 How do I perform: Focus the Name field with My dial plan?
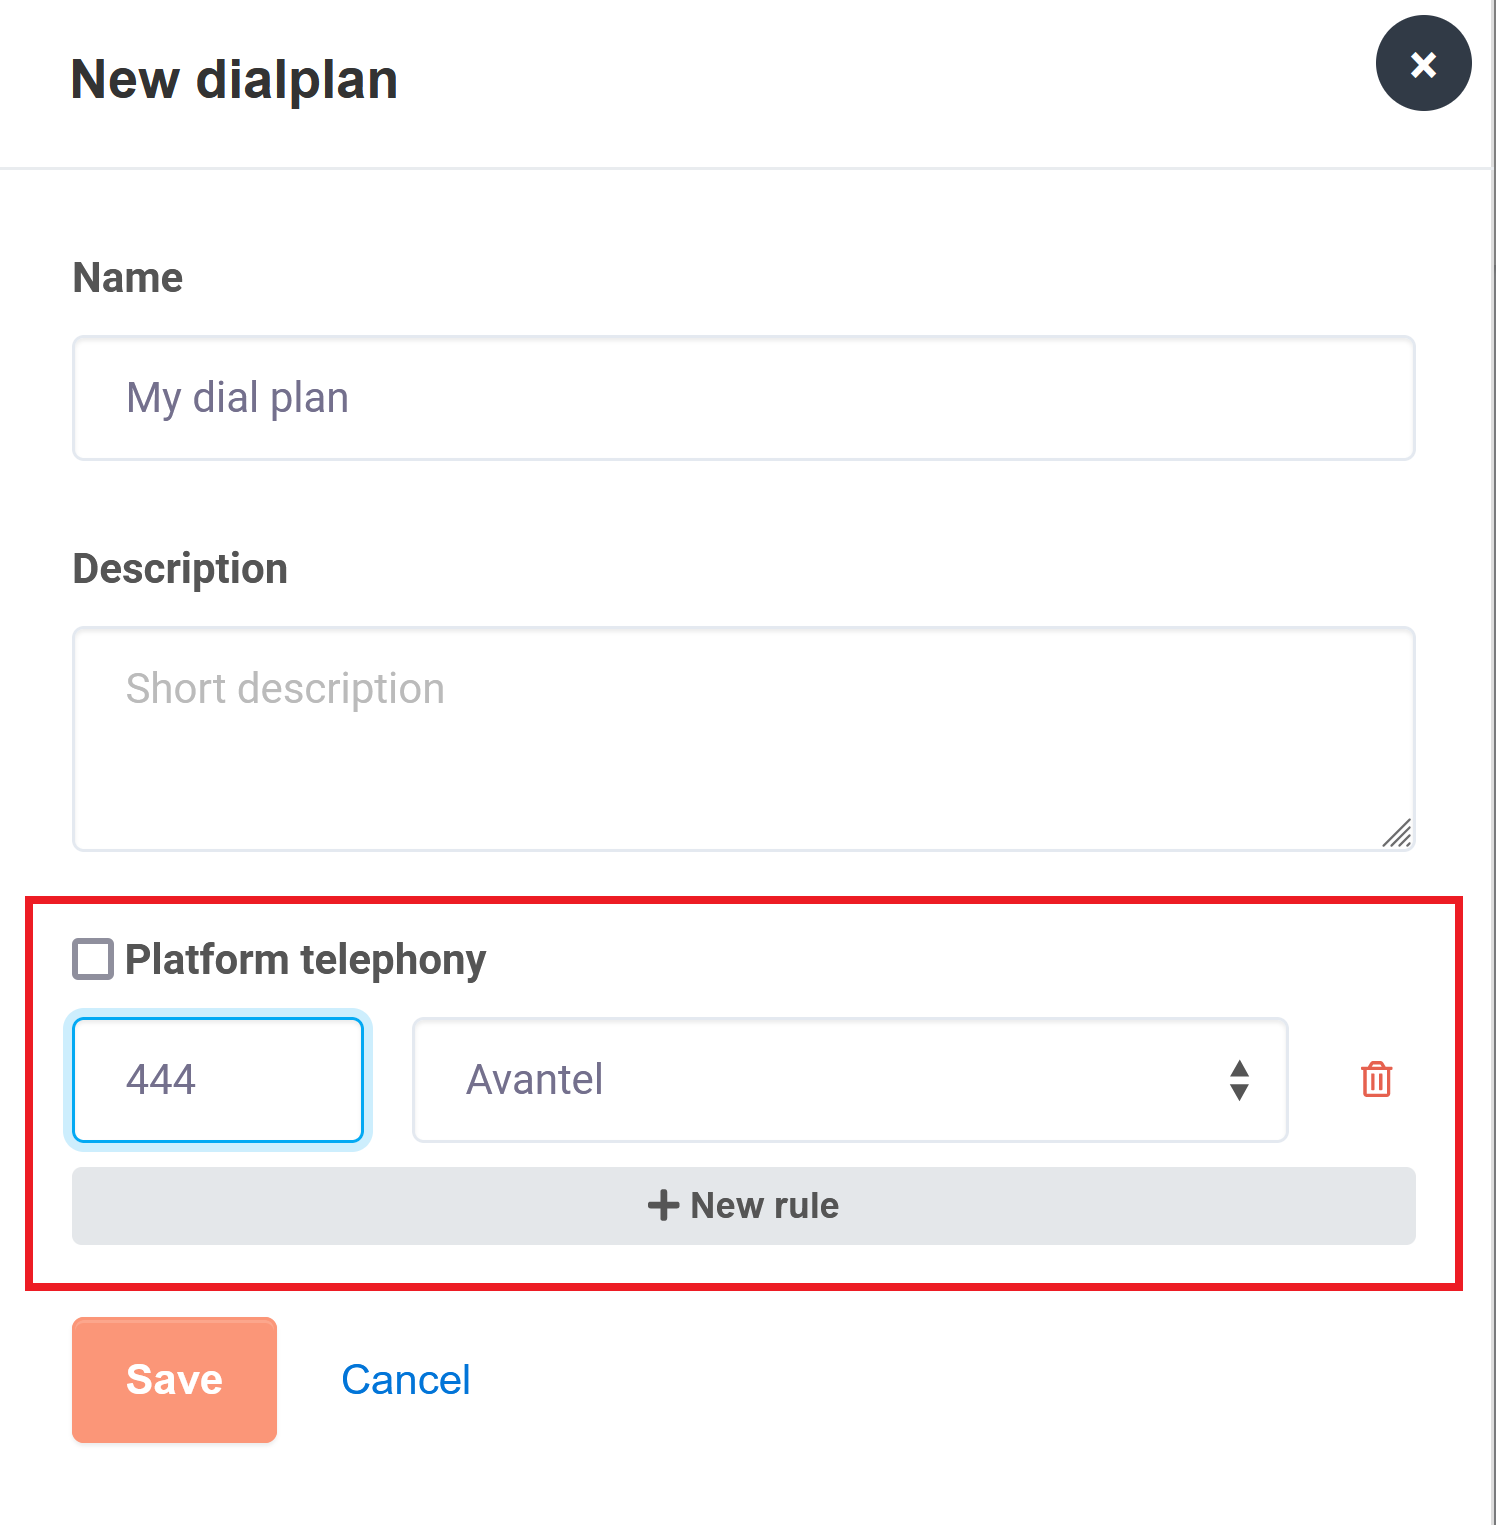[x=744, y=398]
